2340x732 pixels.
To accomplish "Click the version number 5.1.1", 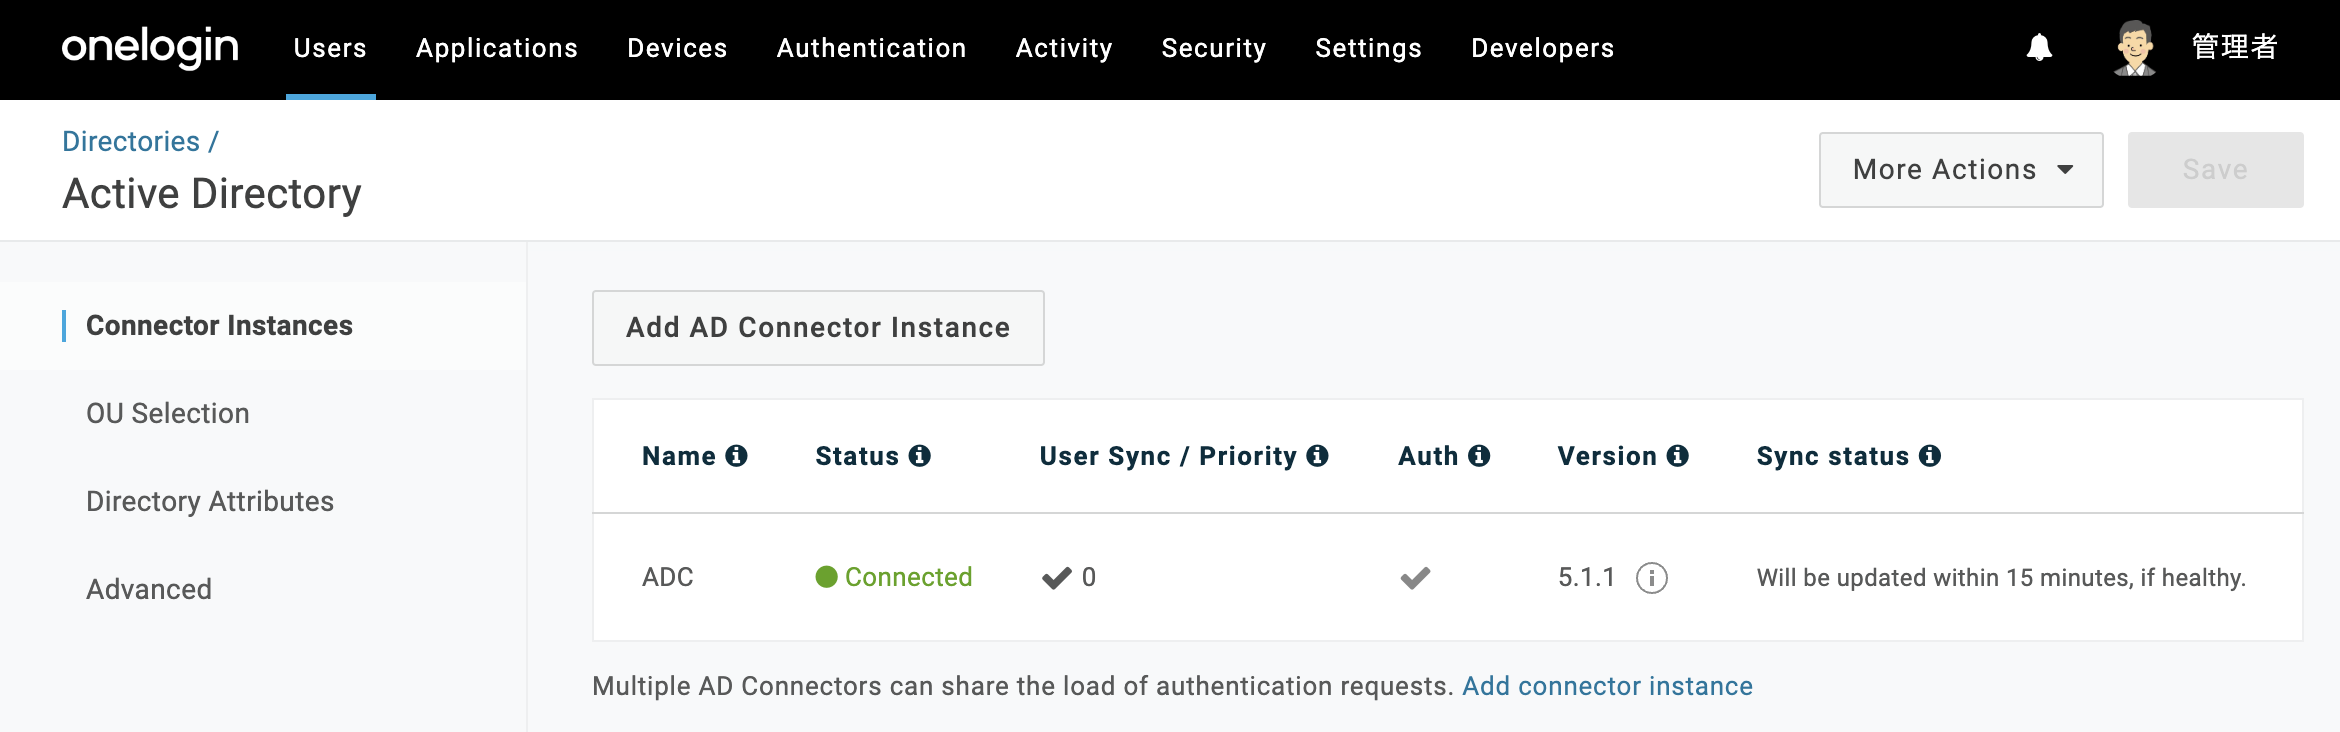I will [x=1586, y=578].
